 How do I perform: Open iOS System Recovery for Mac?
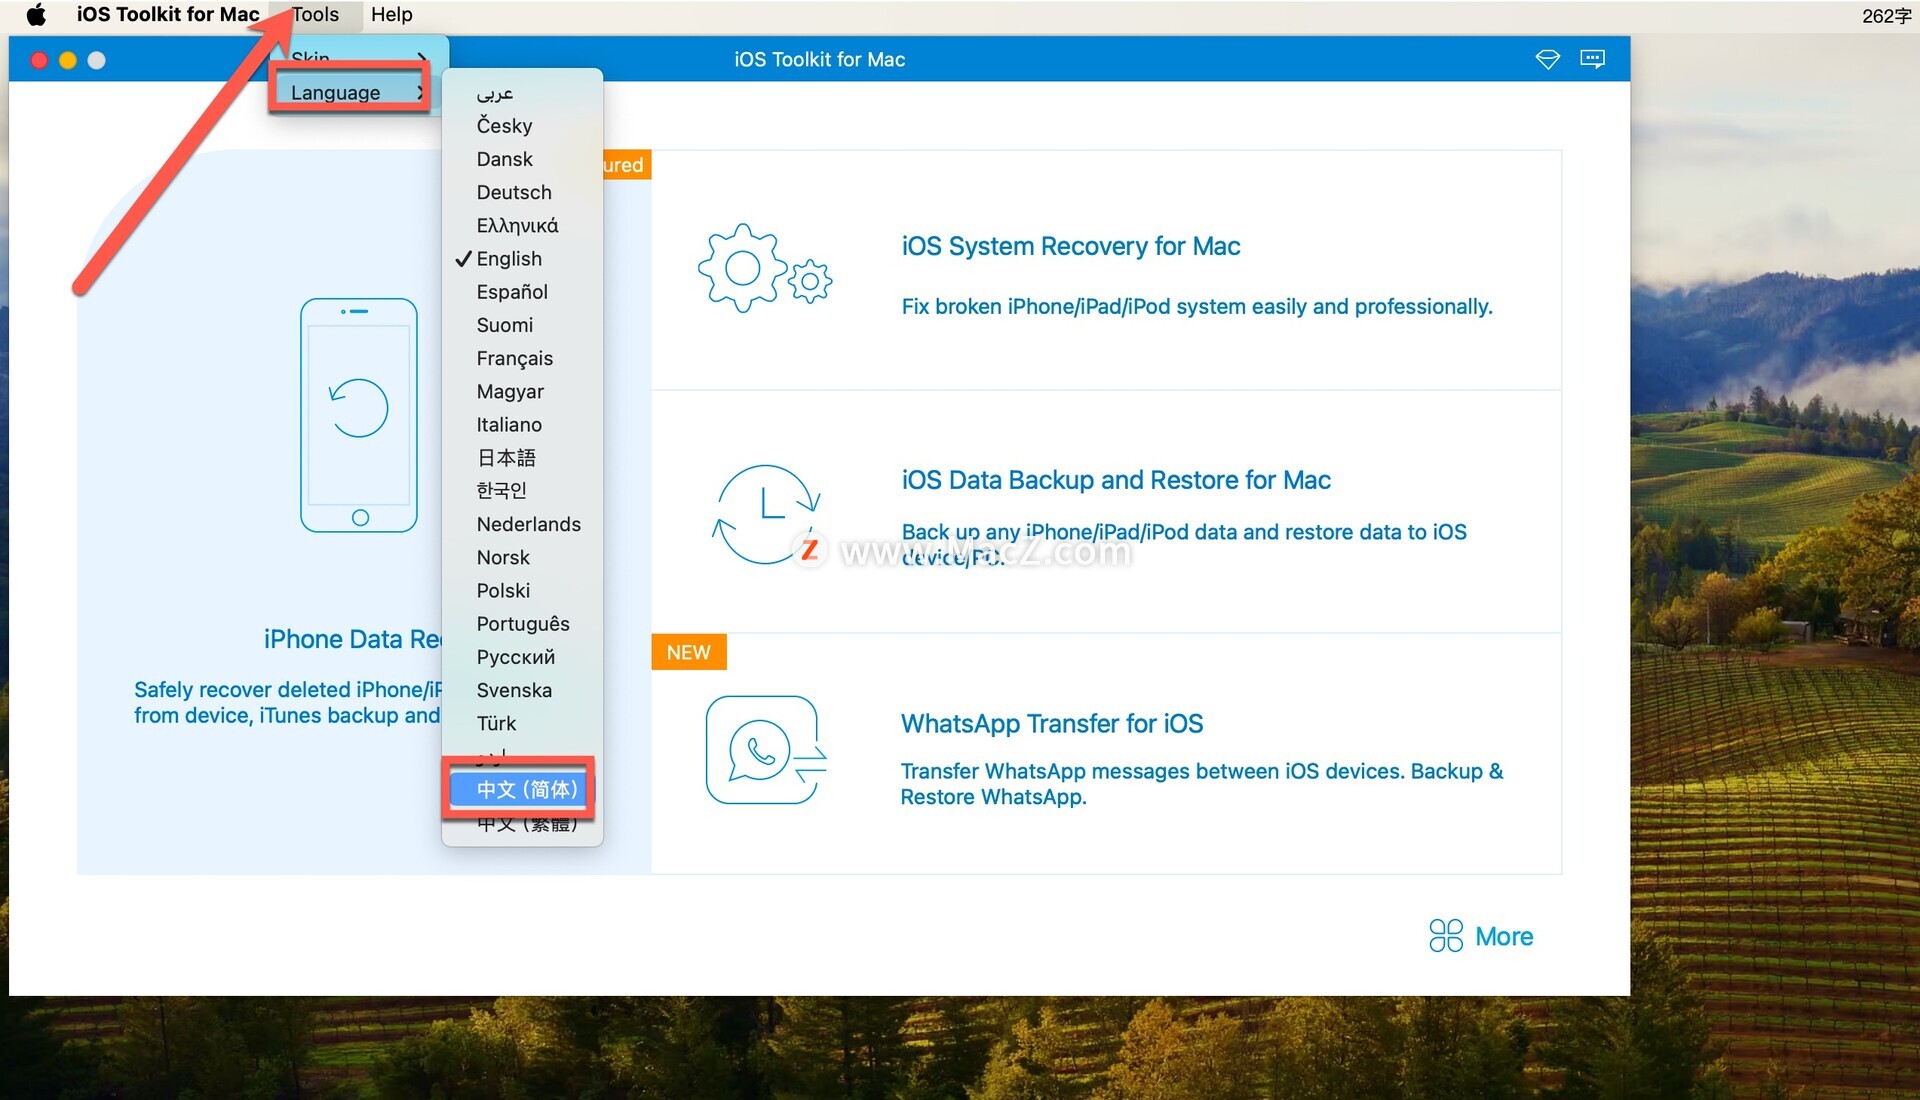click(1071, 246)
